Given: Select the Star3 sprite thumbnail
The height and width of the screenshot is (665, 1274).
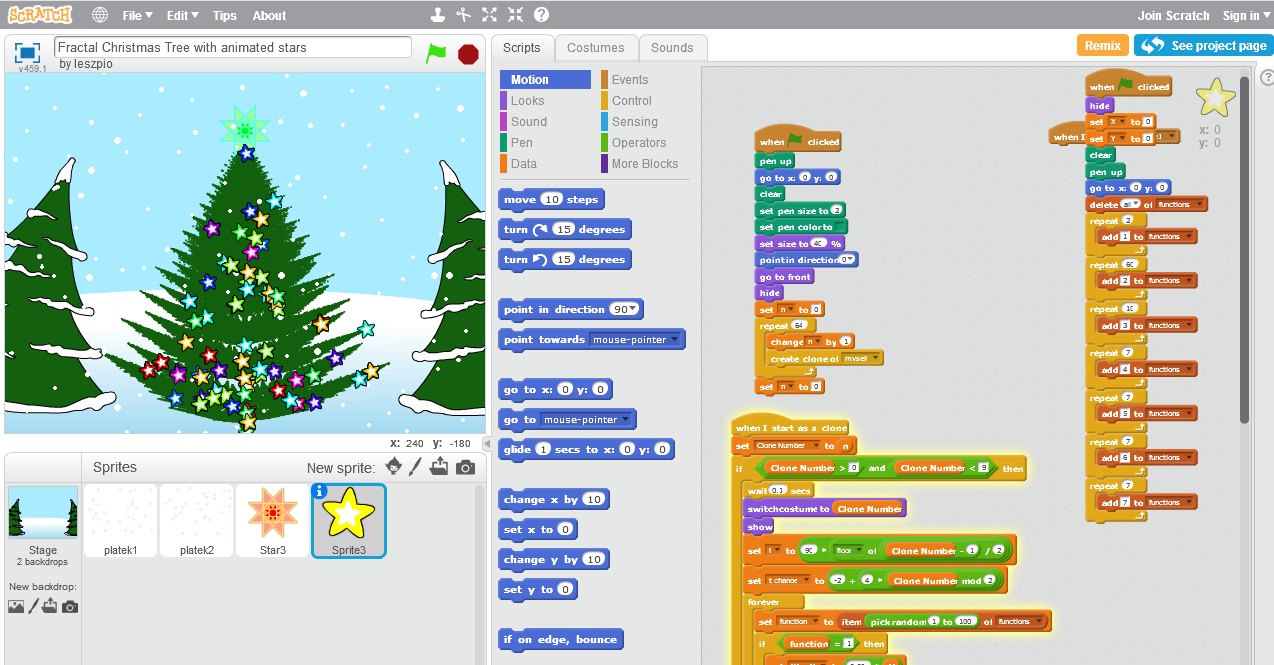Looking at the screenshot, I should (272, 520).
